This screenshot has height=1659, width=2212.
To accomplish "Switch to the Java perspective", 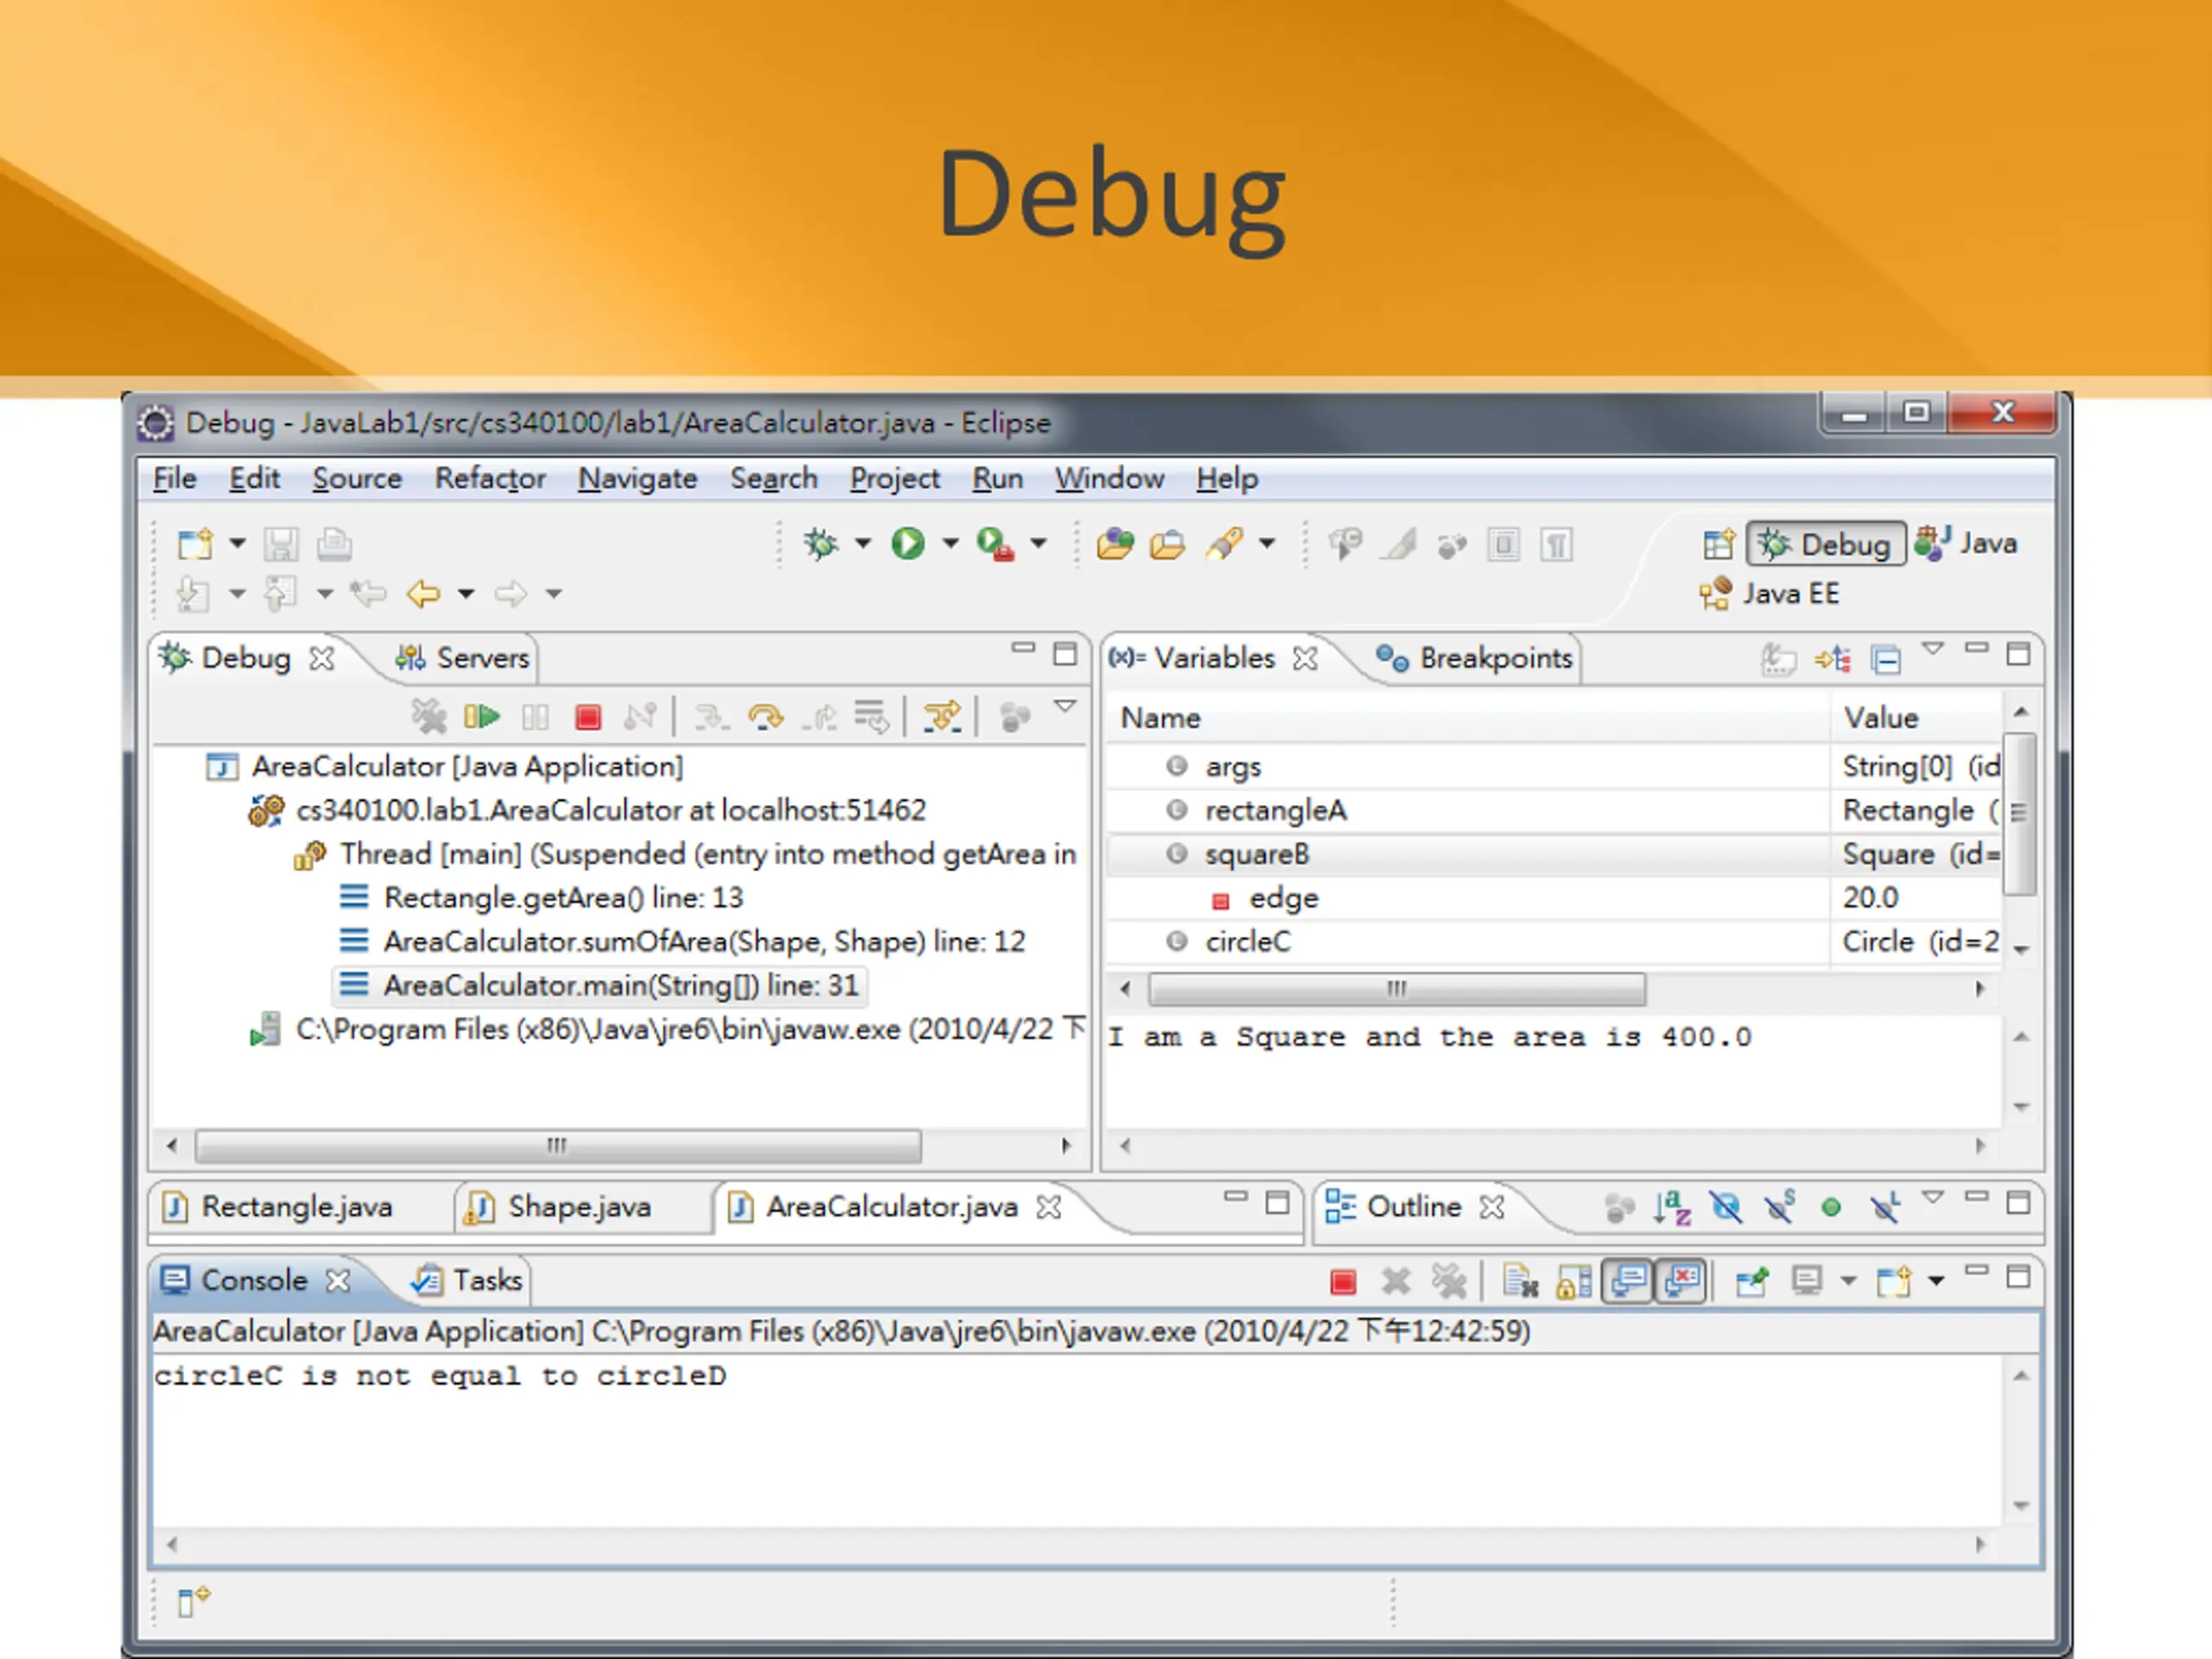I will pyautogui.click(x=1965, y=543).
